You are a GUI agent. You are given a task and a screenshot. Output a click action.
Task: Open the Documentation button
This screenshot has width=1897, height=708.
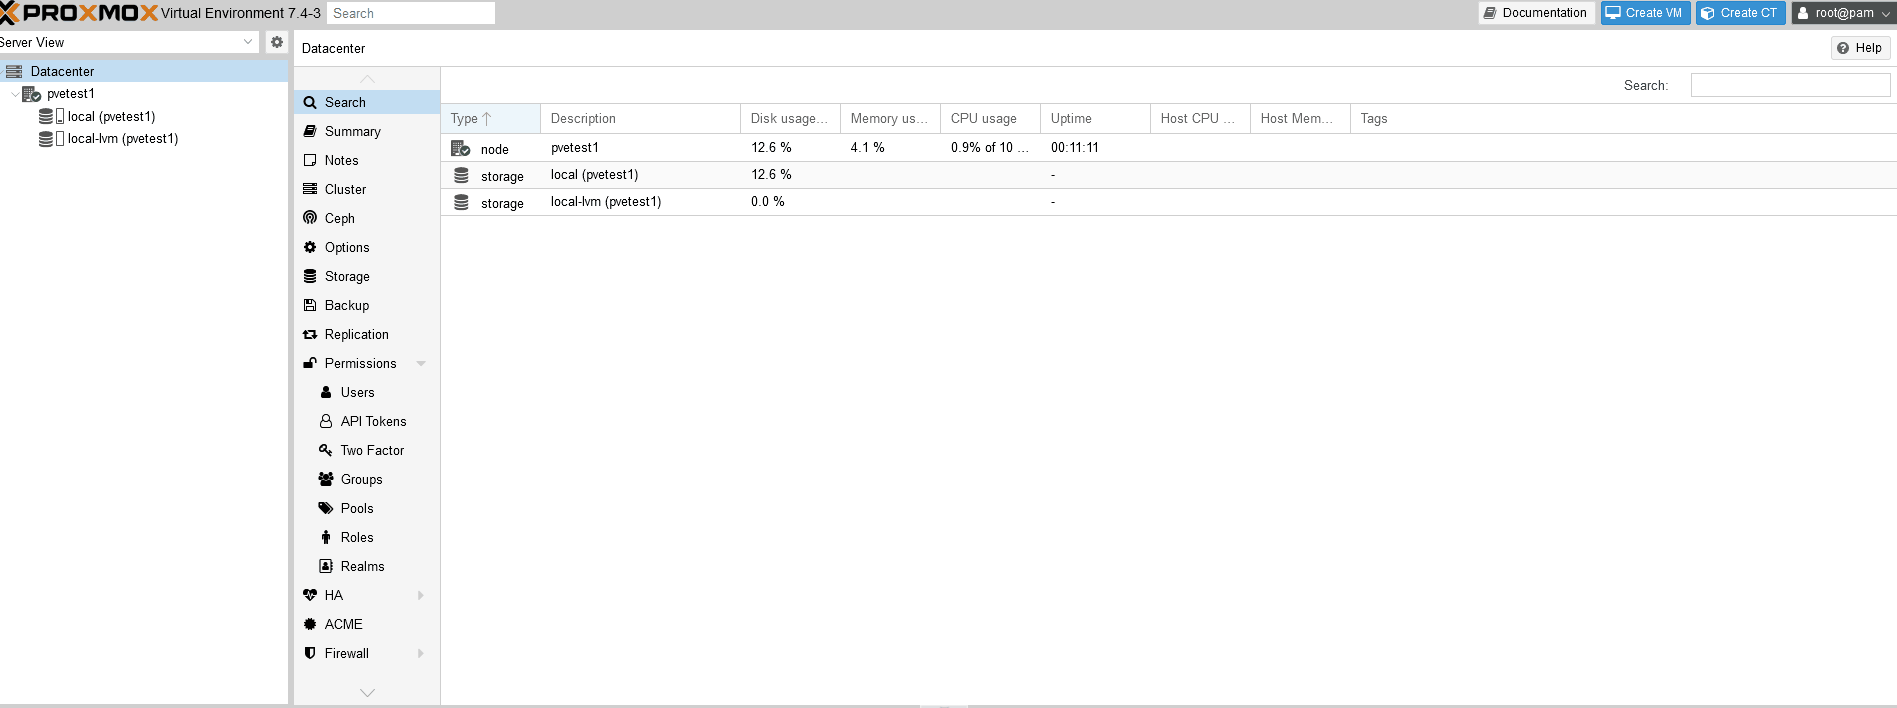pyautogui.click(x=1536, y=13)
